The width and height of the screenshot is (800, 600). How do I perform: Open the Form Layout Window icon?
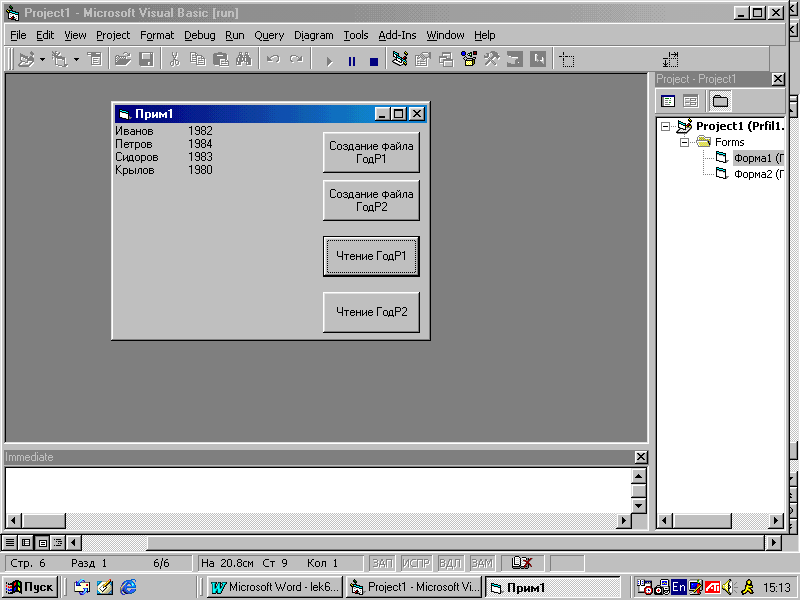pos(446,60)
